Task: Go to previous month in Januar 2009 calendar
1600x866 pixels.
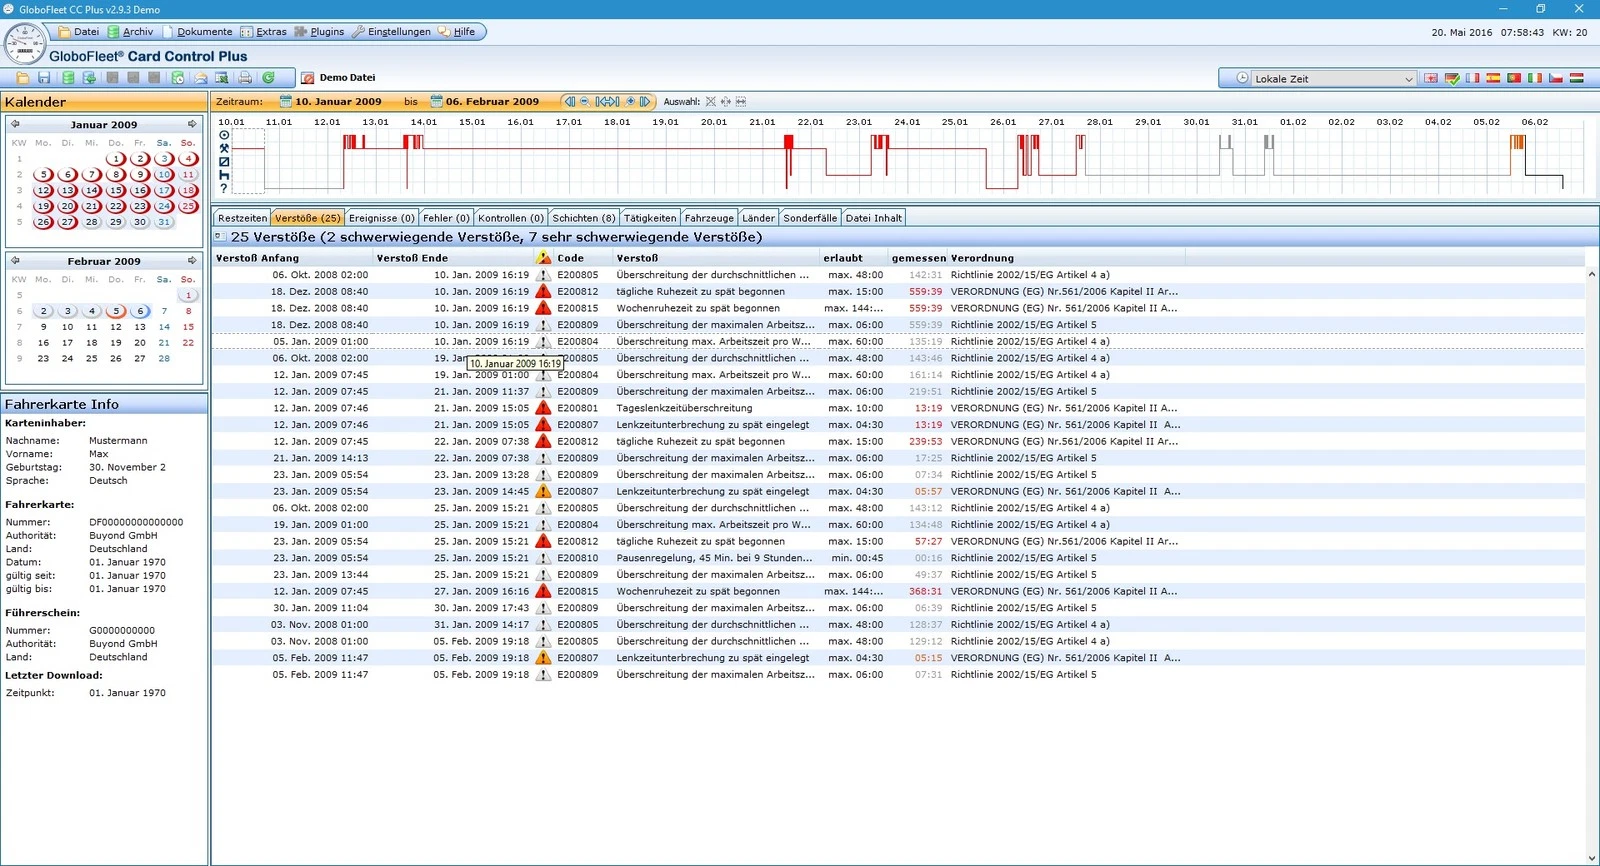Action: (15, 124)
